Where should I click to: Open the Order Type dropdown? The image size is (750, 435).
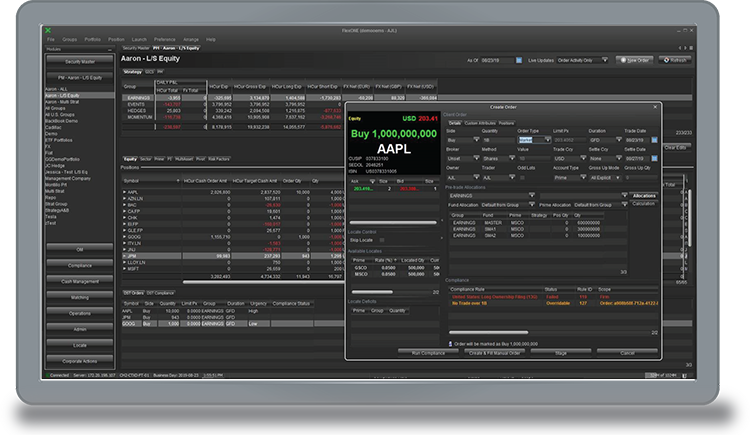pos(547,140)
